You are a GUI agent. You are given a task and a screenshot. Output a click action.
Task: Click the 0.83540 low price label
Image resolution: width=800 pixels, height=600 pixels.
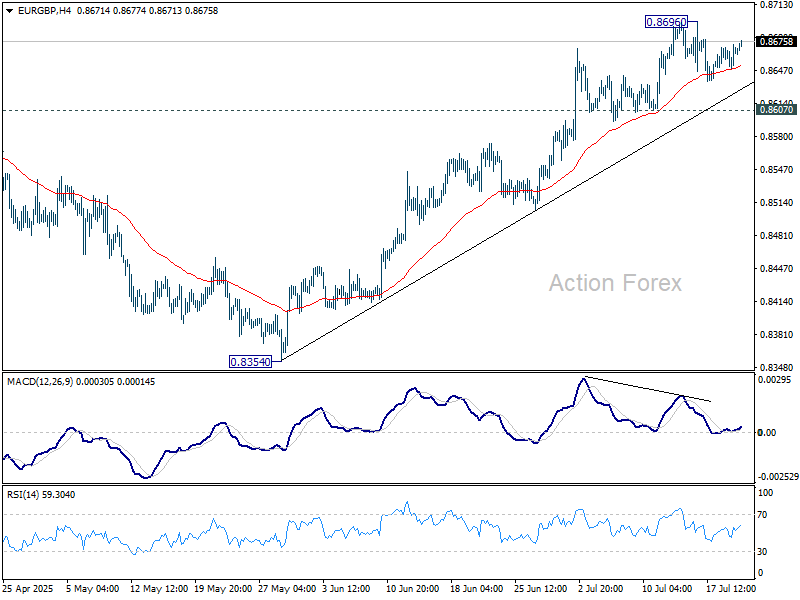point(251,362)
